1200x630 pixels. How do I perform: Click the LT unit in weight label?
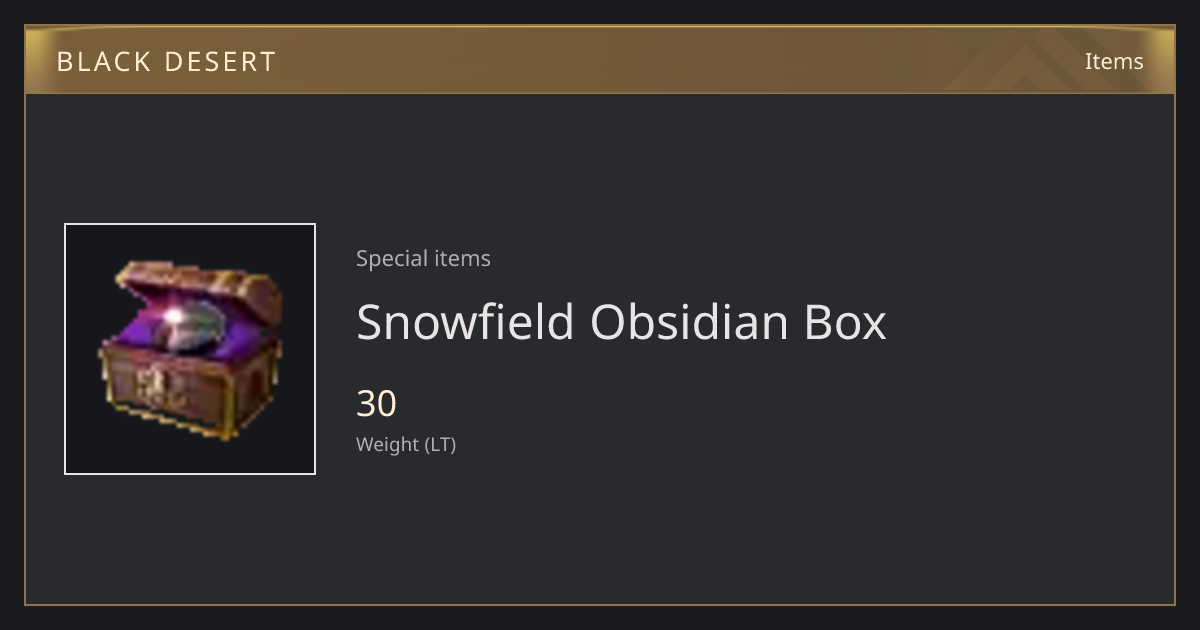(x=440, y=445)
